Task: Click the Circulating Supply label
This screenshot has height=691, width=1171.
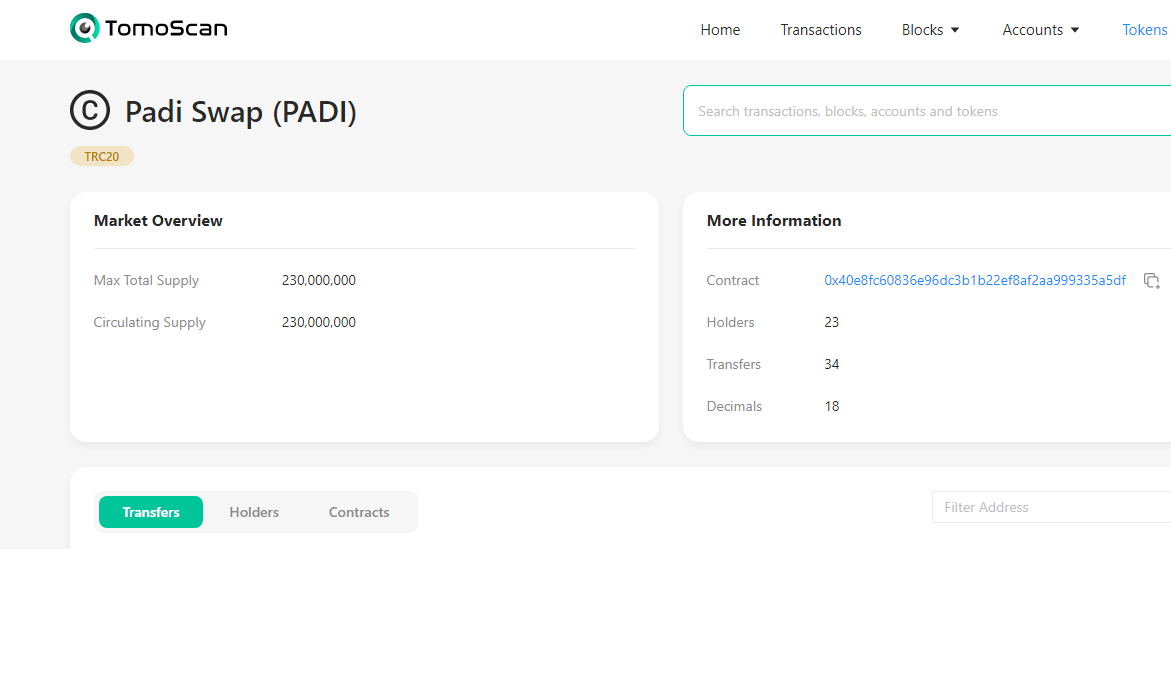Action: (x=149, y=322)
